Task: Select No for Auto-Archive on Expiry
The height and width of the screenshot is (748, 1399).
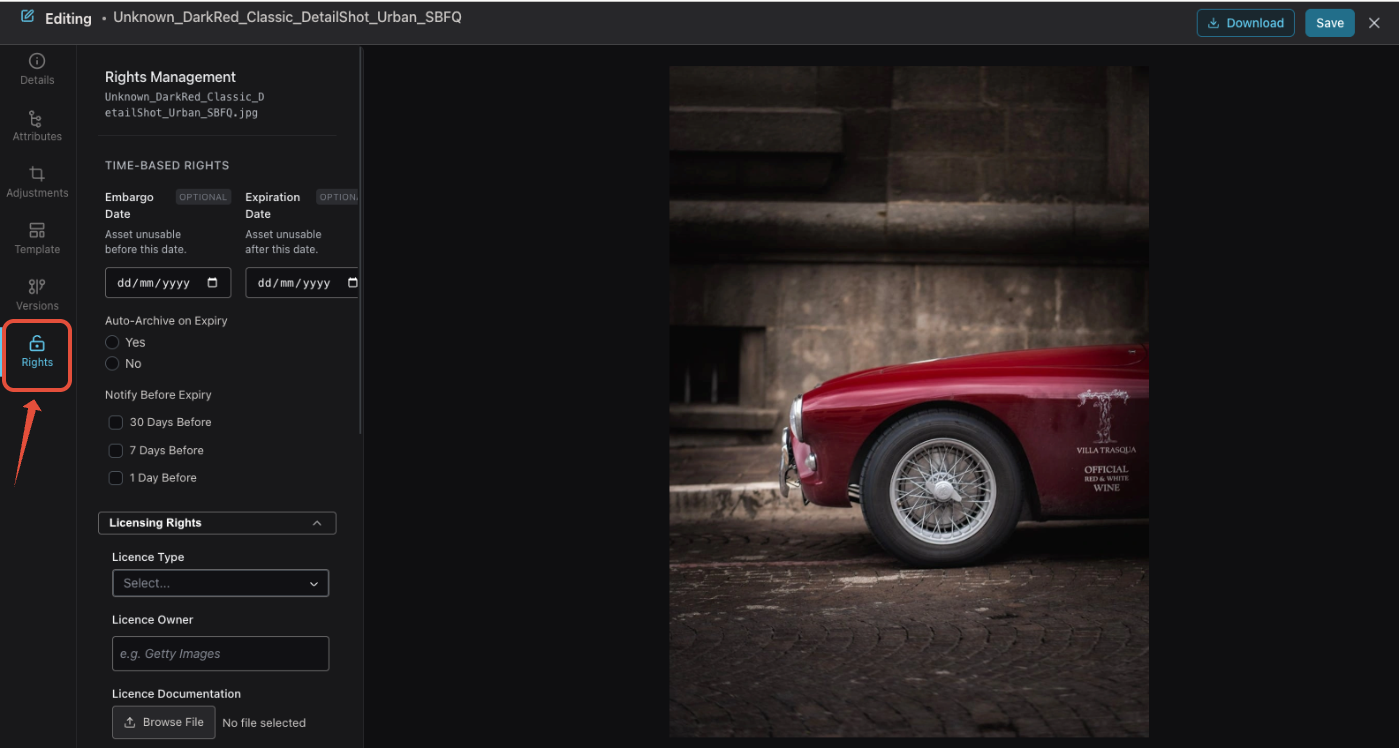Action: click(x=112, y=363)
